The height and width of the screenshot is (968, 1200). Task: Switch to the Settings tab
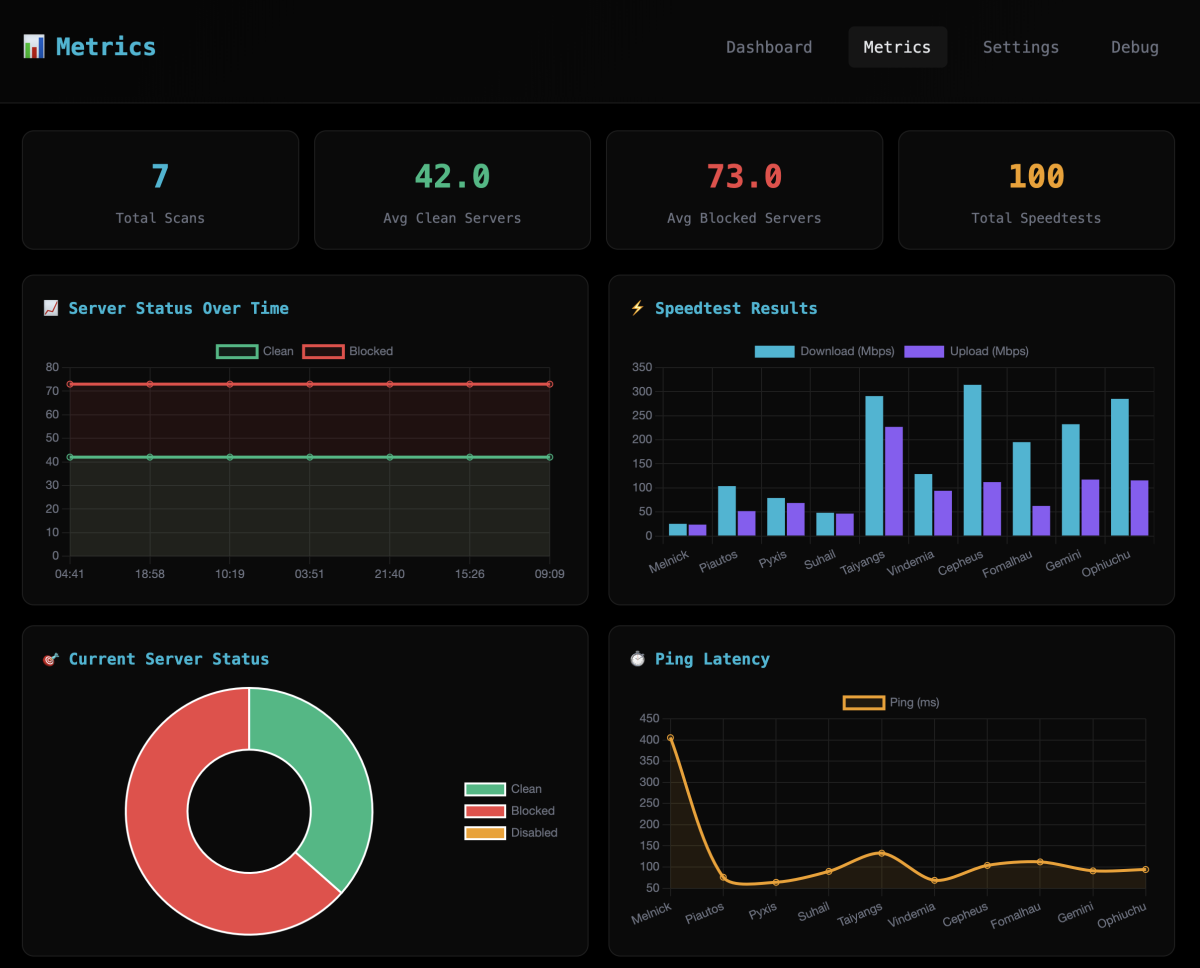(1020, 47)
